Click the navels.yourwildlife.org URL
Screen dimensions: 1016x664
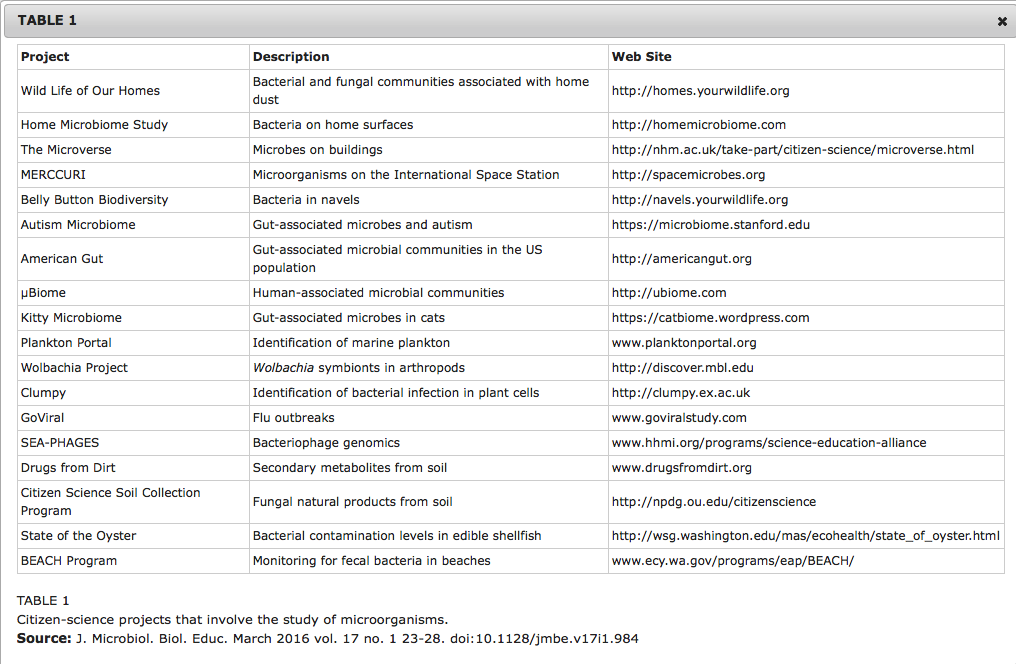[x=700, y=200]
